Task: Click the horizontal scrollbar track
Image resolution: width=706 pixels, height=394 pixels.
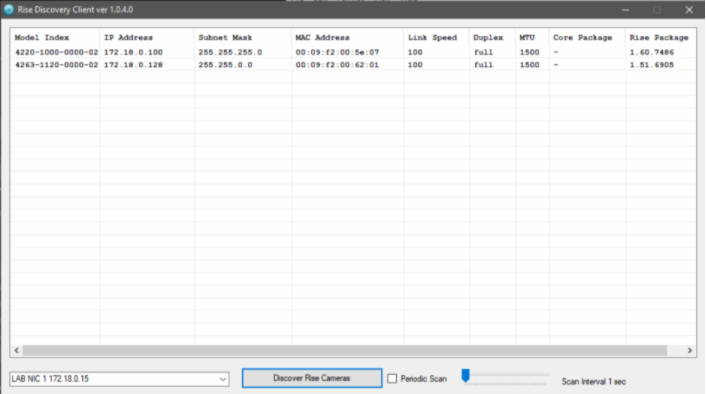Action: coord(344,350)
